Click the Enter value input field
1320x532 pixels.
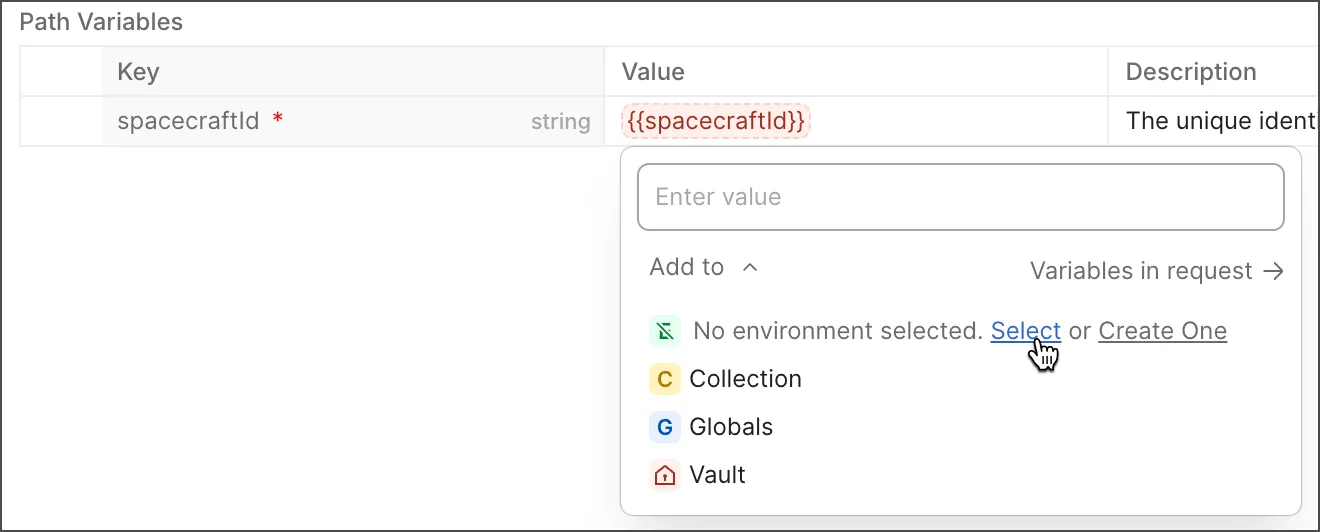pyautogui.click(x=960, y=197)
